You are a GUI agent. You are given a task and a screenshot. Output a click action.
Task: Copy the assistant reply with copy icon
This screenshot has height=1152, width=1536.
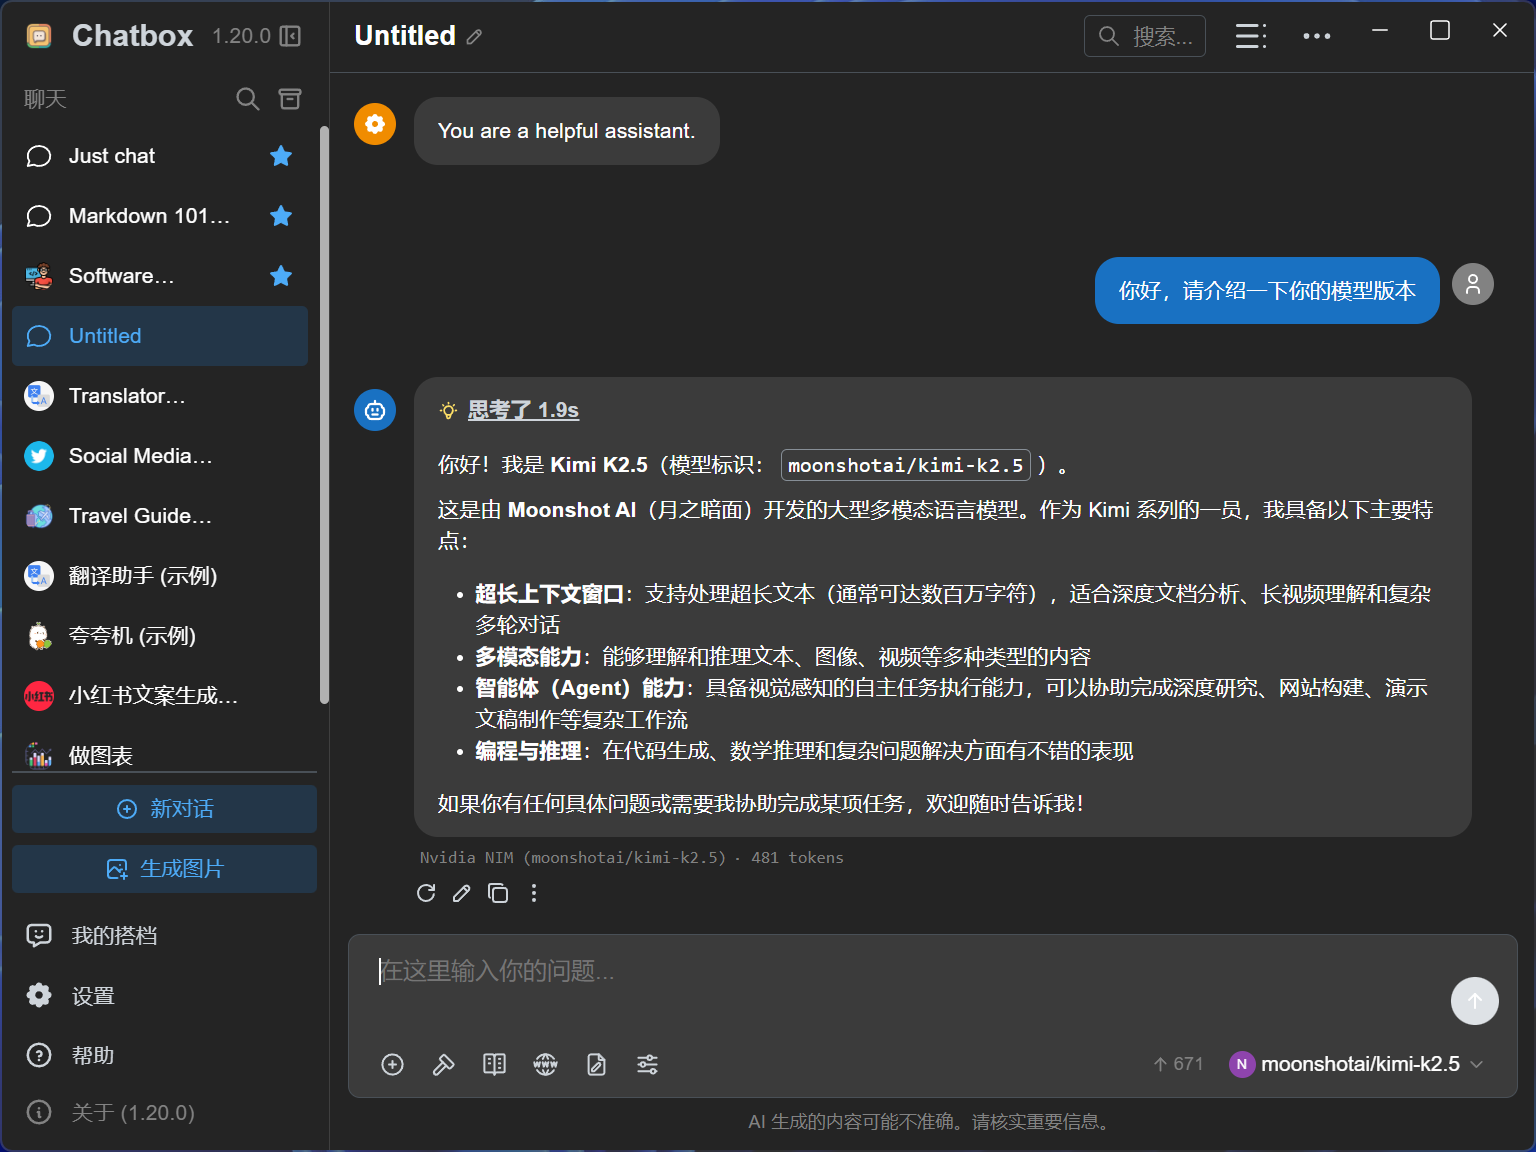pos(497,893)
